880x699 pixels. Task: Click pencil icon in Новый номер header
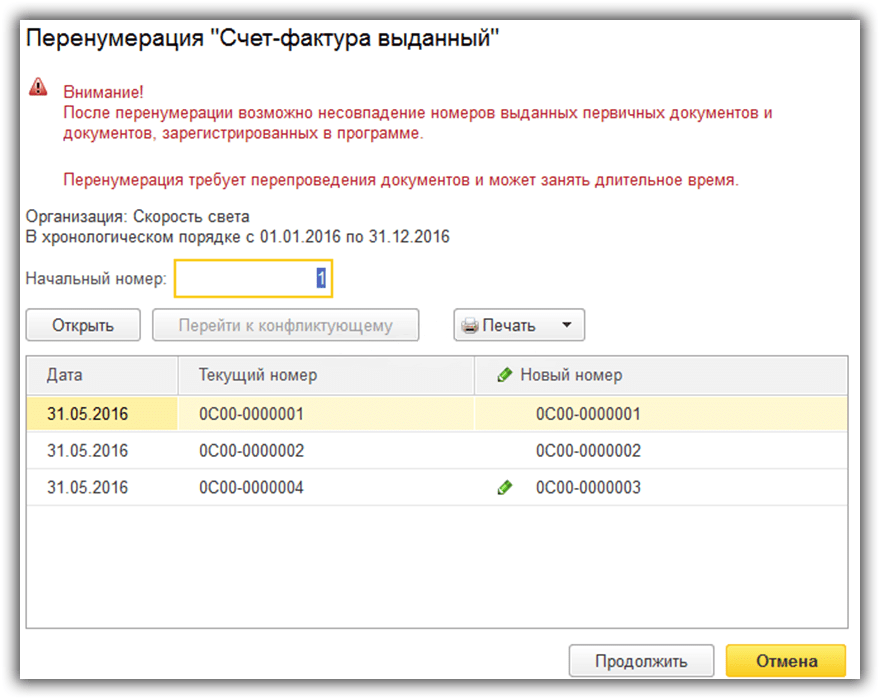[505, 375]
